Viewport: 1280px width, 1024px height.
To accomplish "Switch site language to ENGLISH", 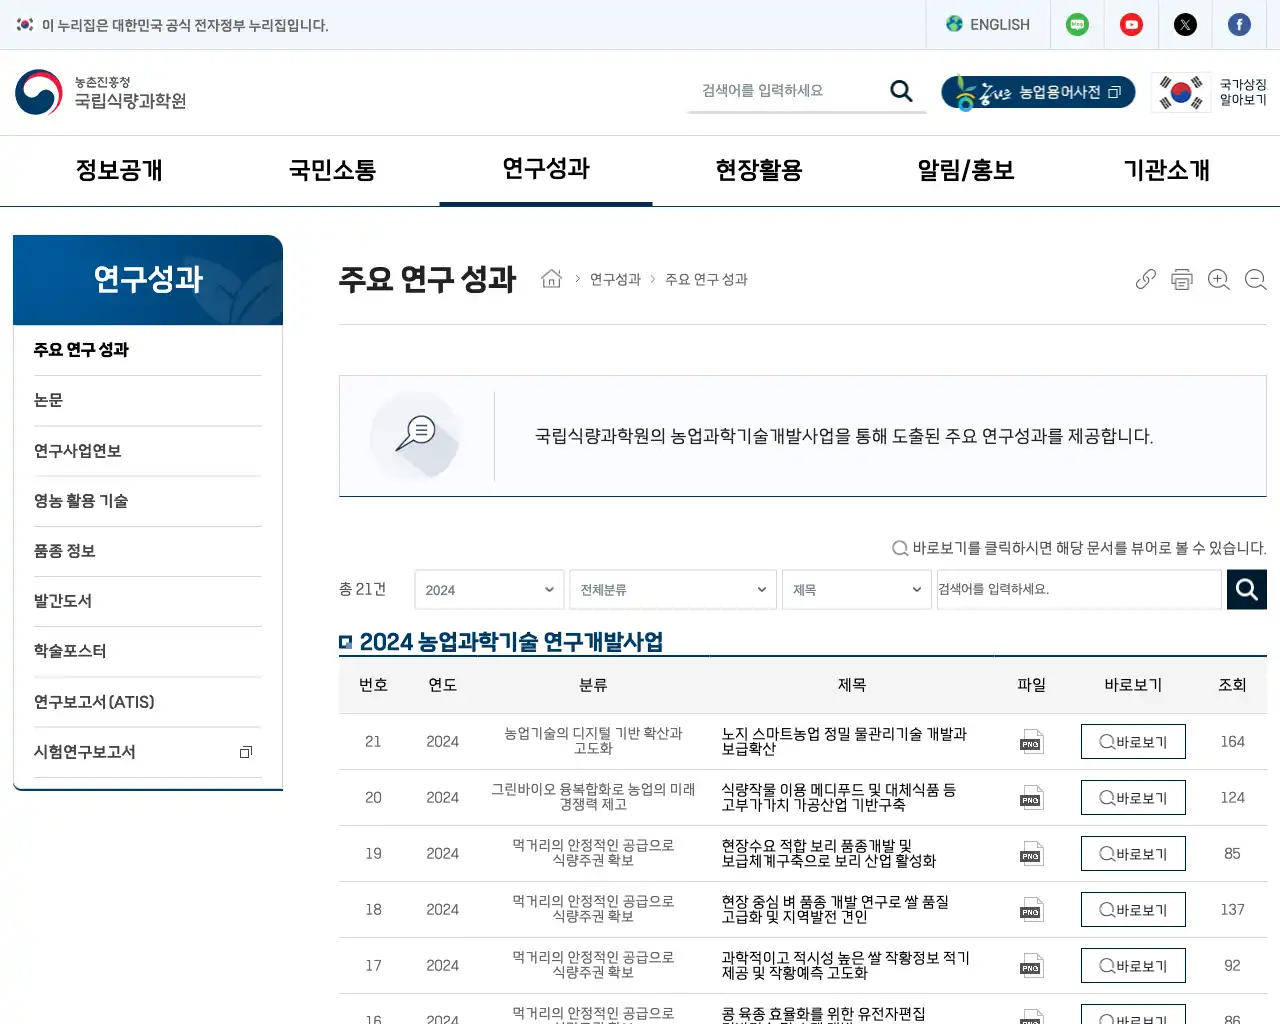I will click(x=988, y=24).
